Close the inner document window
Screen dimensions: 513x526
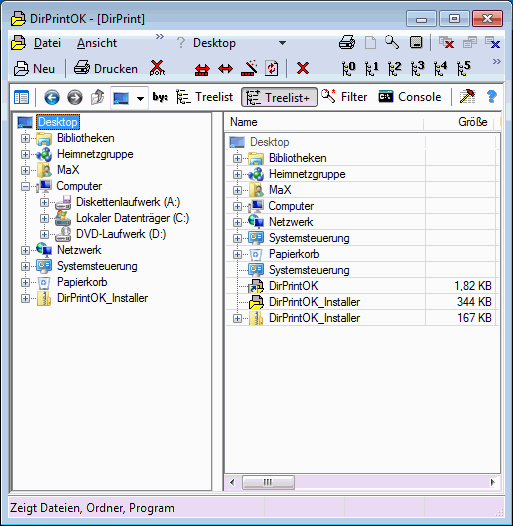tap(493, 43)
